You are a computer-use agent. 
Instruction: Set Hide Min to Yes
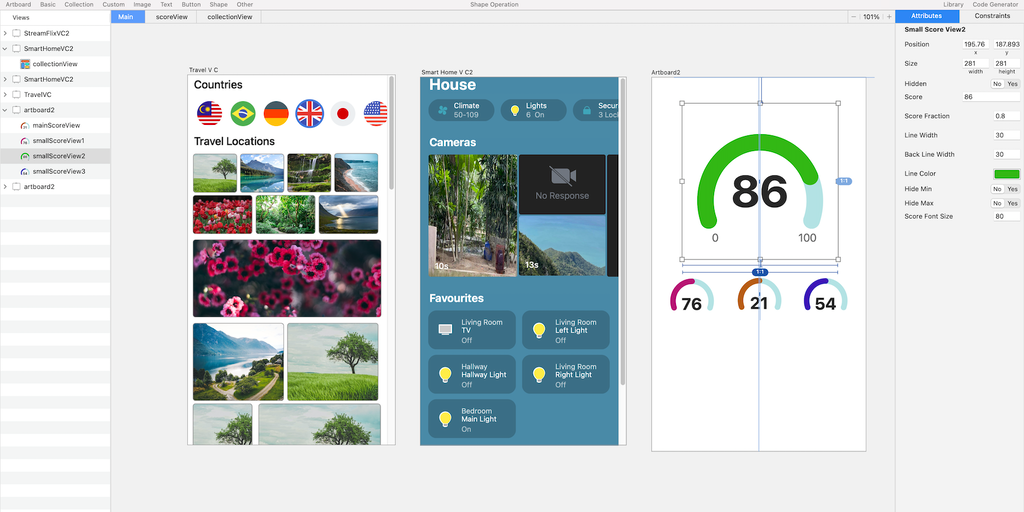coord(1012,189)
